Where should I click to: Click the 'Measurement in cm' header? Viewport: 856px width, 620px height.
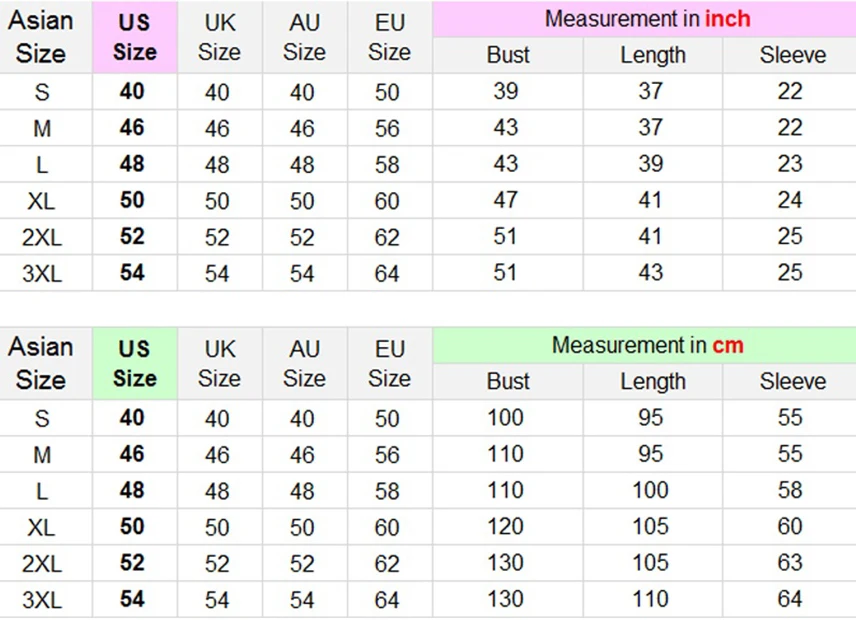[x=647, y=346]
